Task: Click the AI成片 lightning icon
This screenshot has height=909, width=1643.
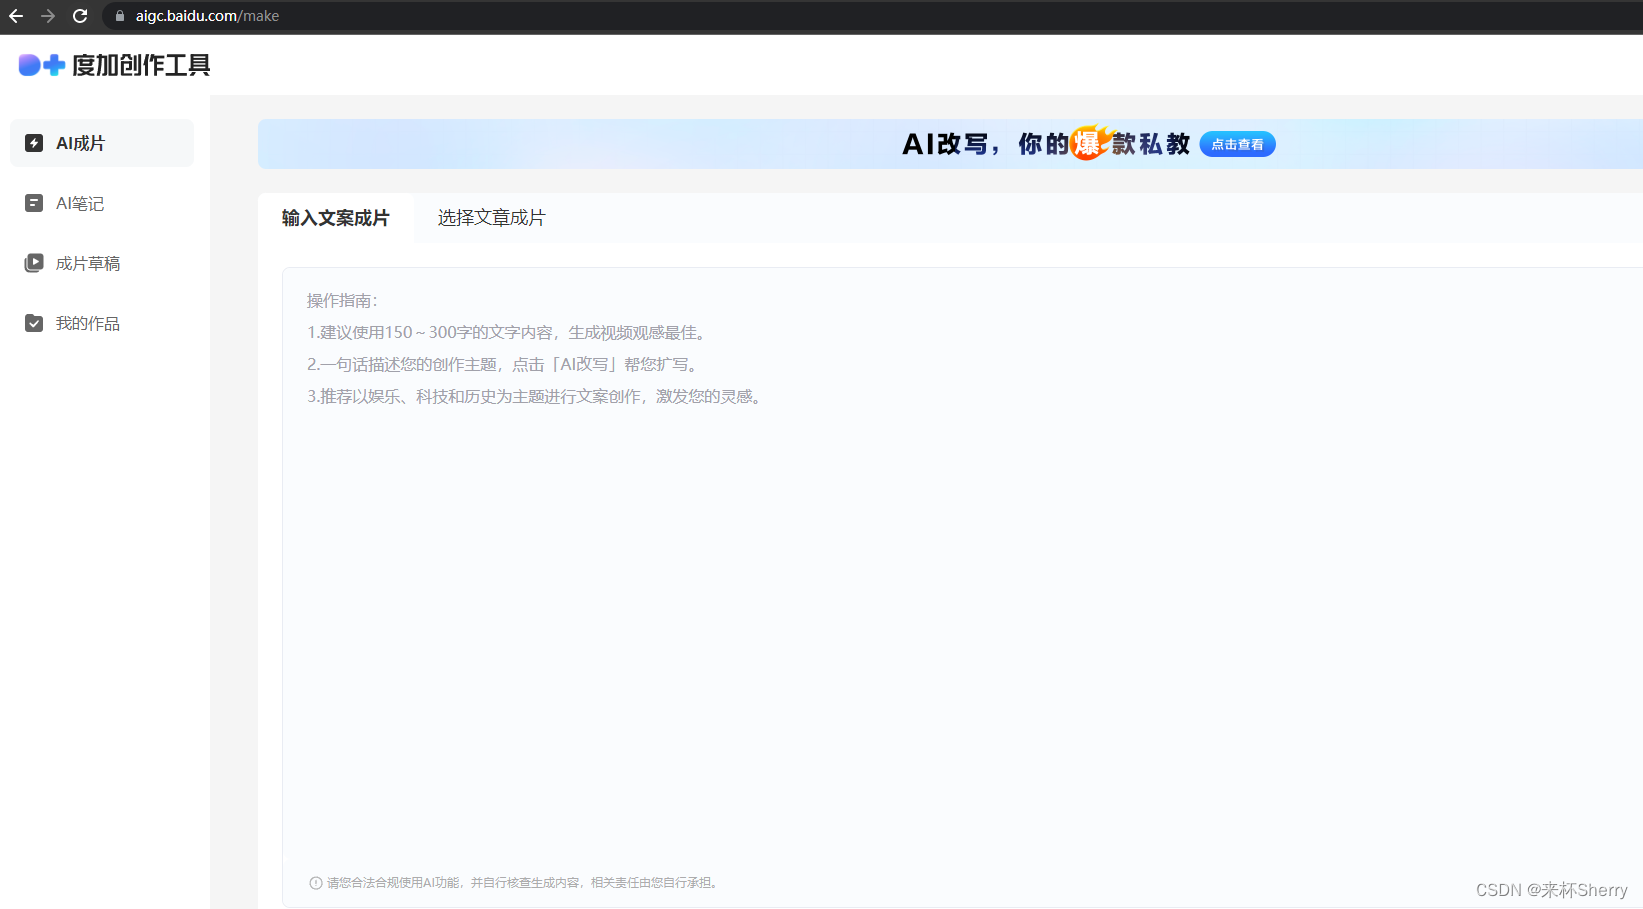Action: pyautogui.click(x=34, y=143)
